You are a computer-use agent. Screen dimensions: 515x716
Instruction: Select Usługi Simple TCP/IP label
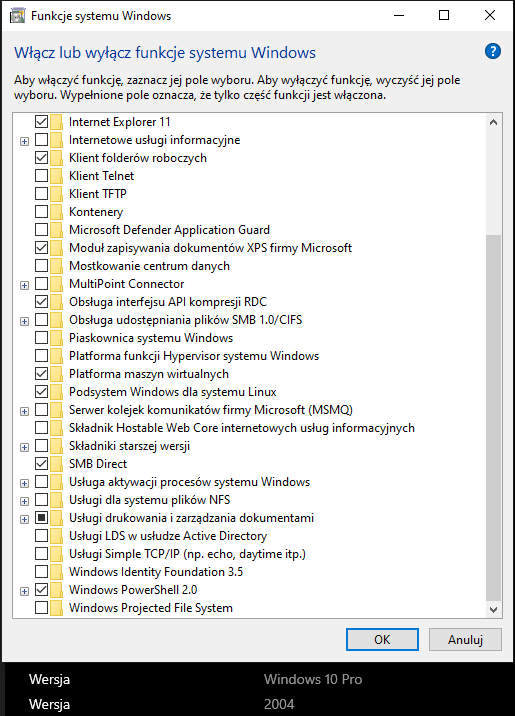187,554
